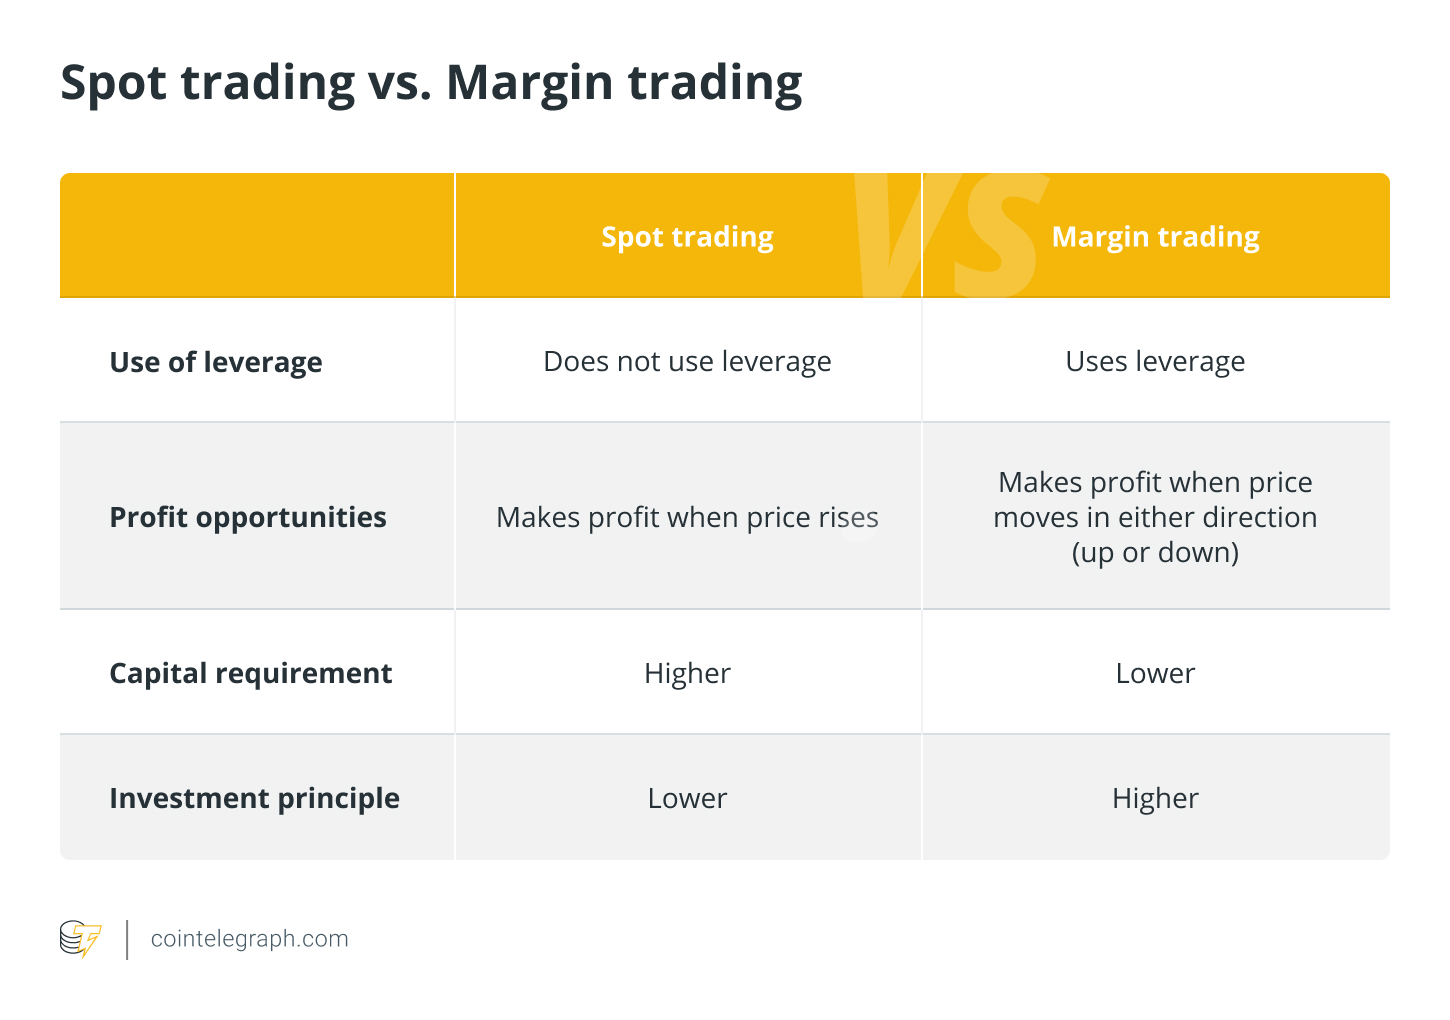The width and height of the screenshot is (1450, 1020).
Task: Click the "Spot trading vs. Margin trading" title
Action: coord(431,82)
